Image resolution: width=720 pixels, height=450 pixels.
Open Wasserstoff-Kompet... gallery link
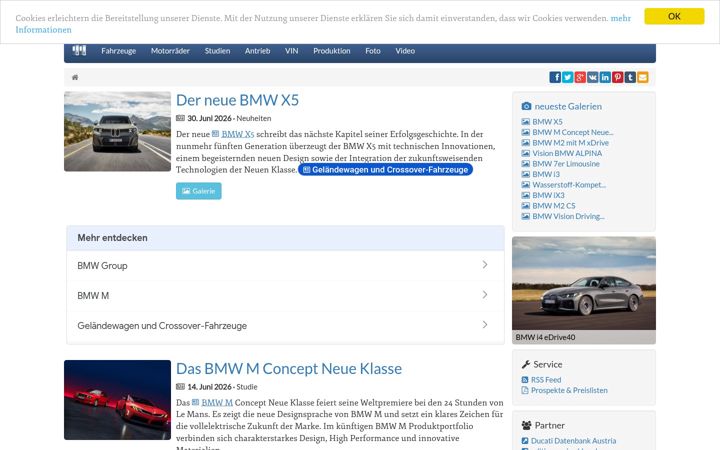[x=569, y=185]
